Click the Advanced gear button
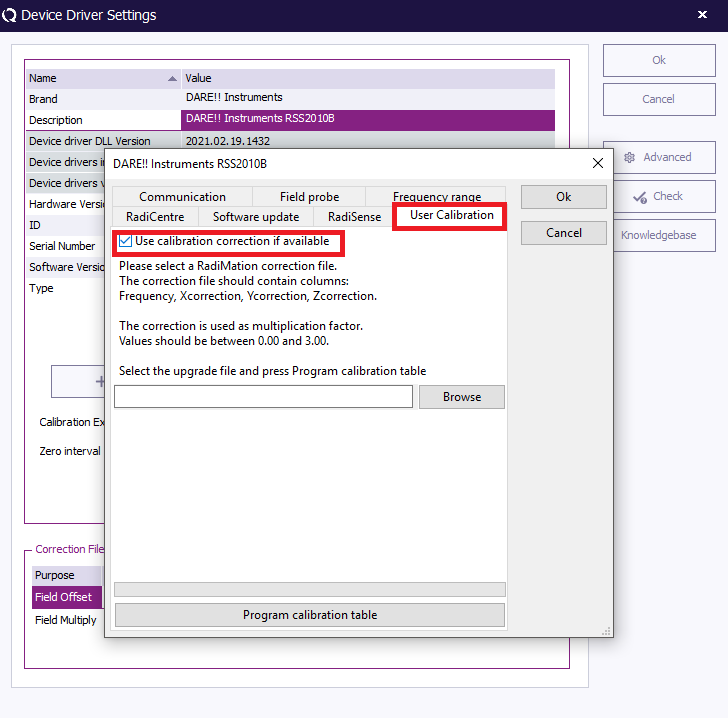This screenshot has width=728, height=718. [x=658, y=157]
